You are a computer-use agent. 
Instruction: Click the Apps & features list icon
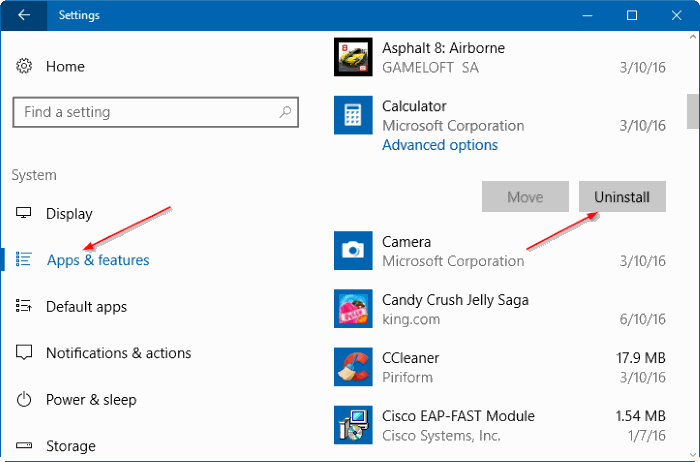click(24, 259)
